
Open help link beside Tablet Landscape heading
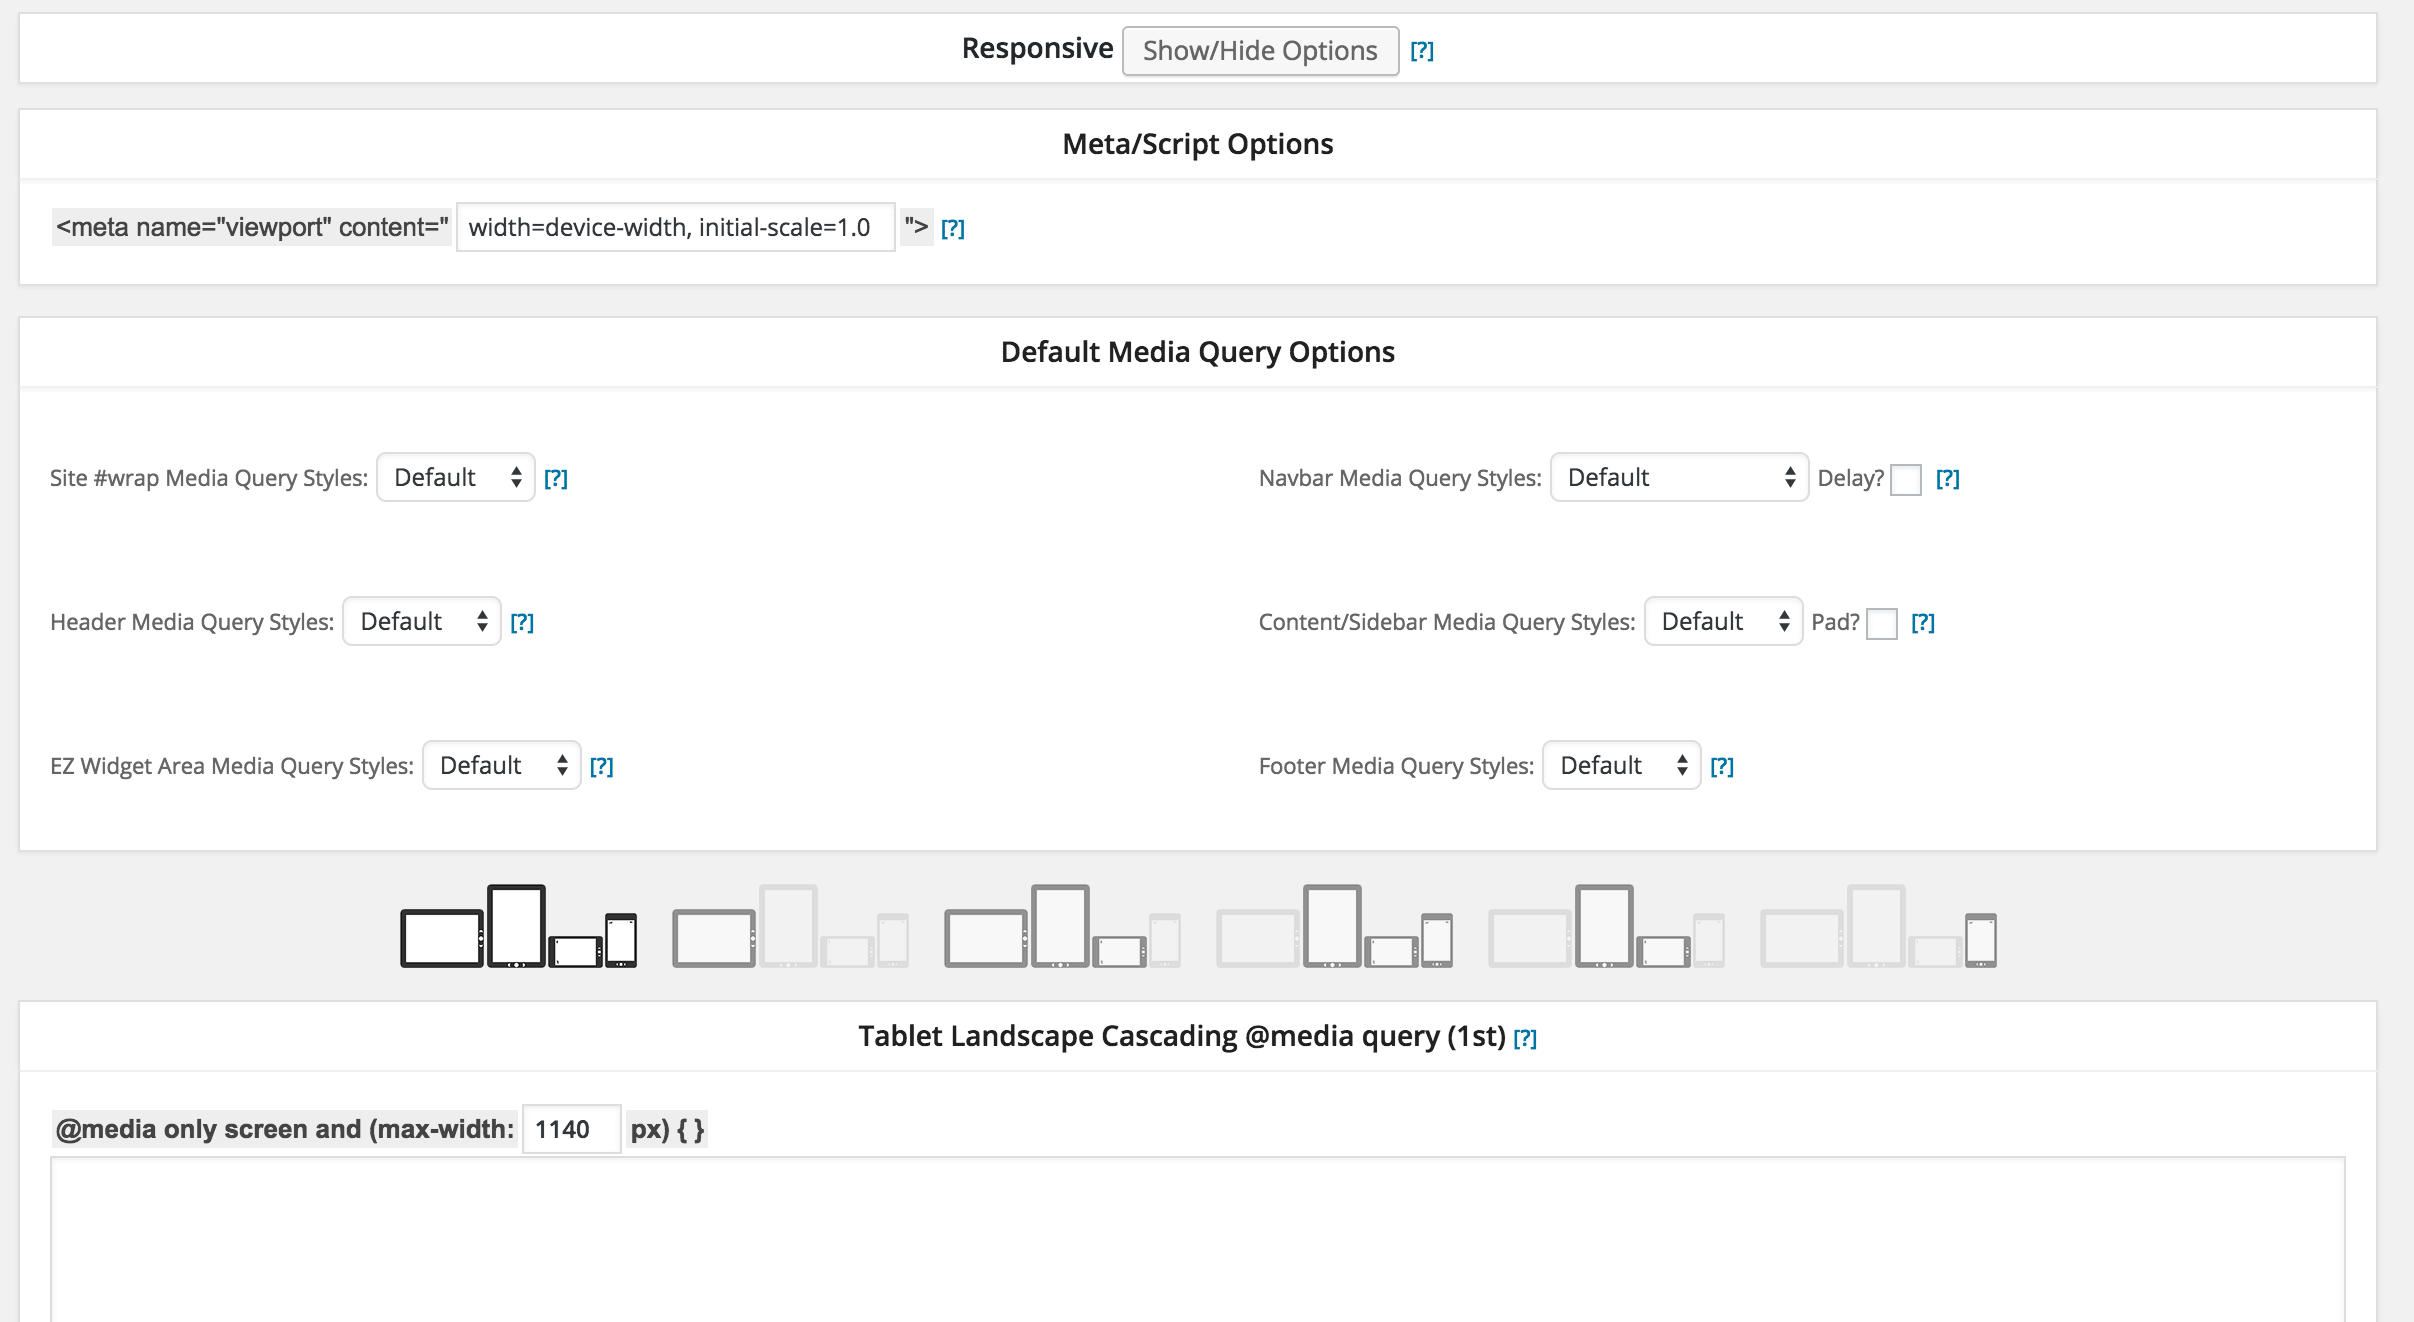[x=1525, y=1039]
